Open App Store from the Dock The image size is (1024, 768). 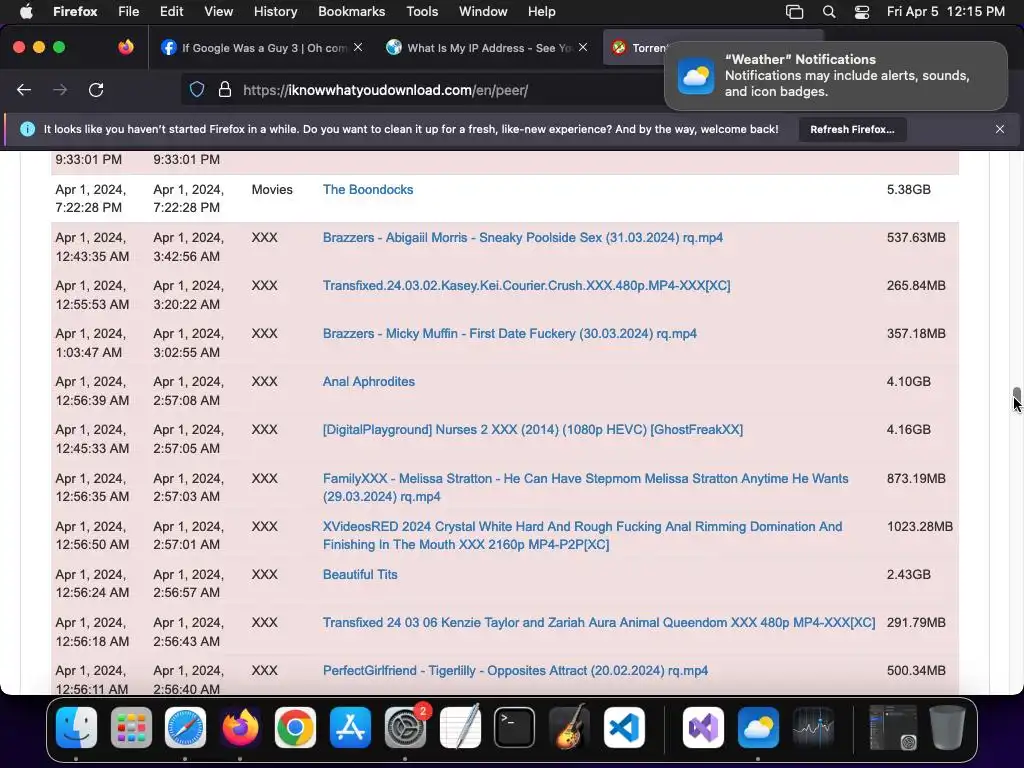coord(350,727)
